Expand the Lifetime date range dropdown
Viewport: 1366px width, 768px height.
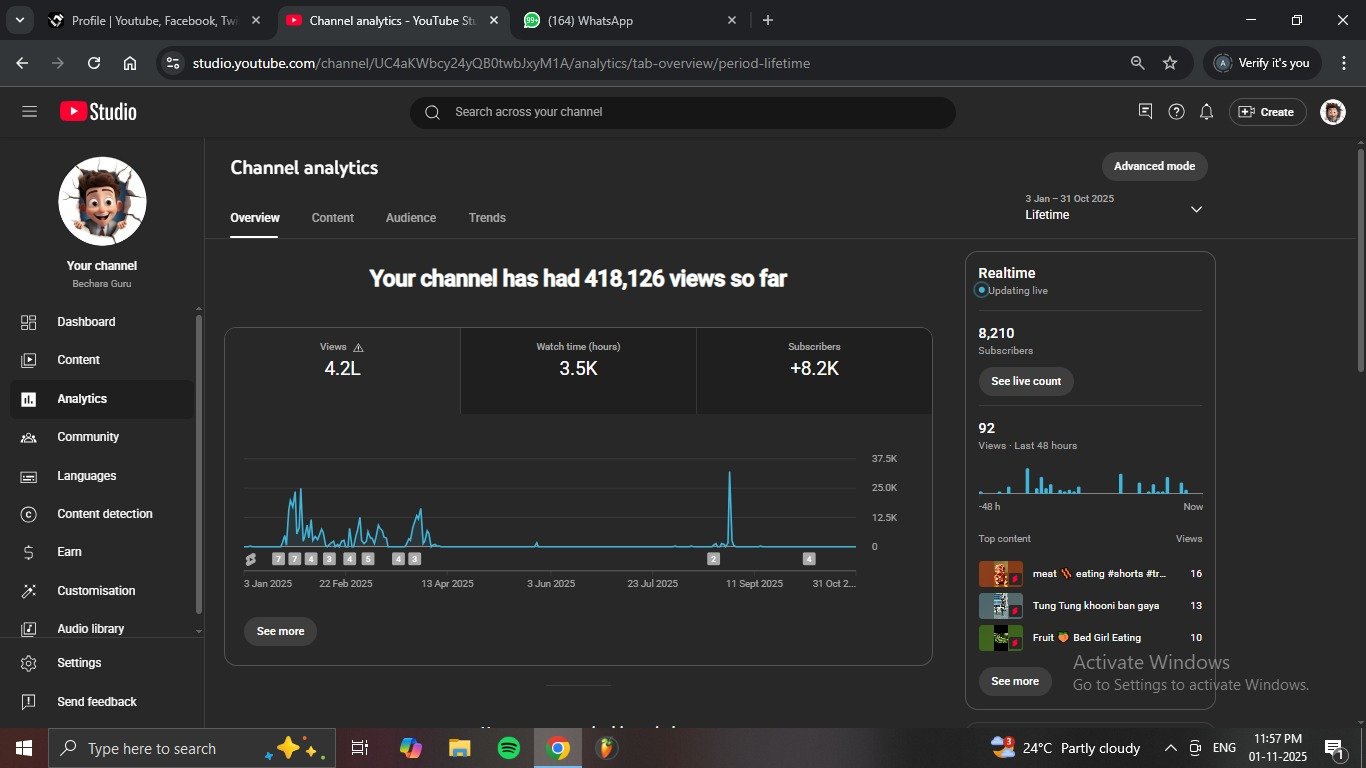point(1196,209)
